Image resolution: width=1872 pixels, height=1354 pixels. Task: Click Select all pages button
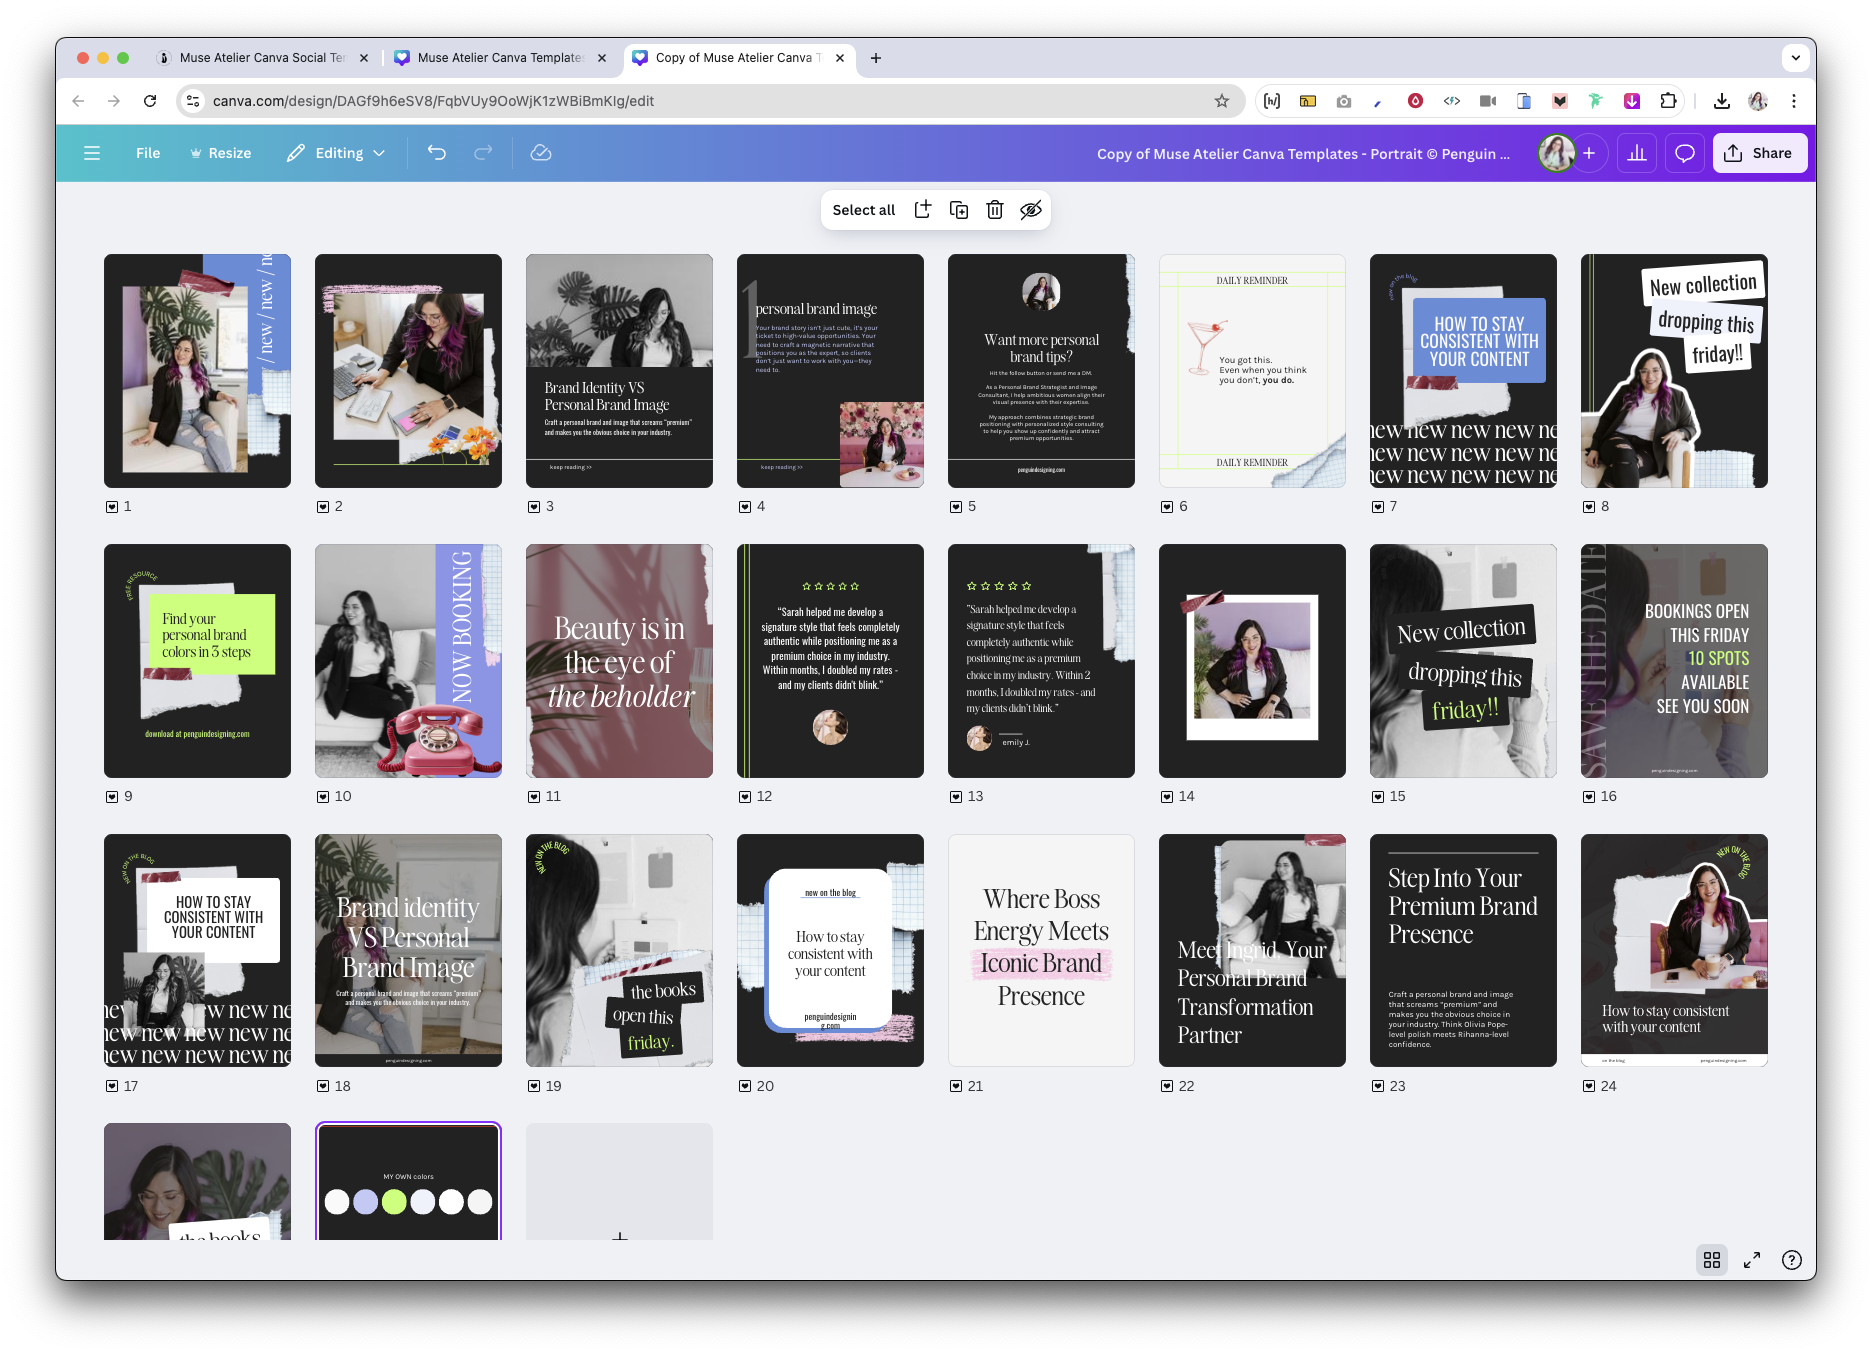[x=864, y=210]
